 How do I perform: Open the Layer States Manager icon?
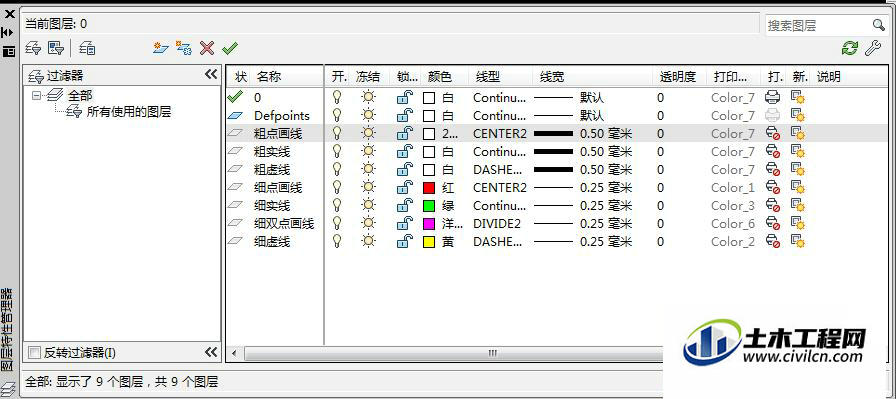[87, 49]
